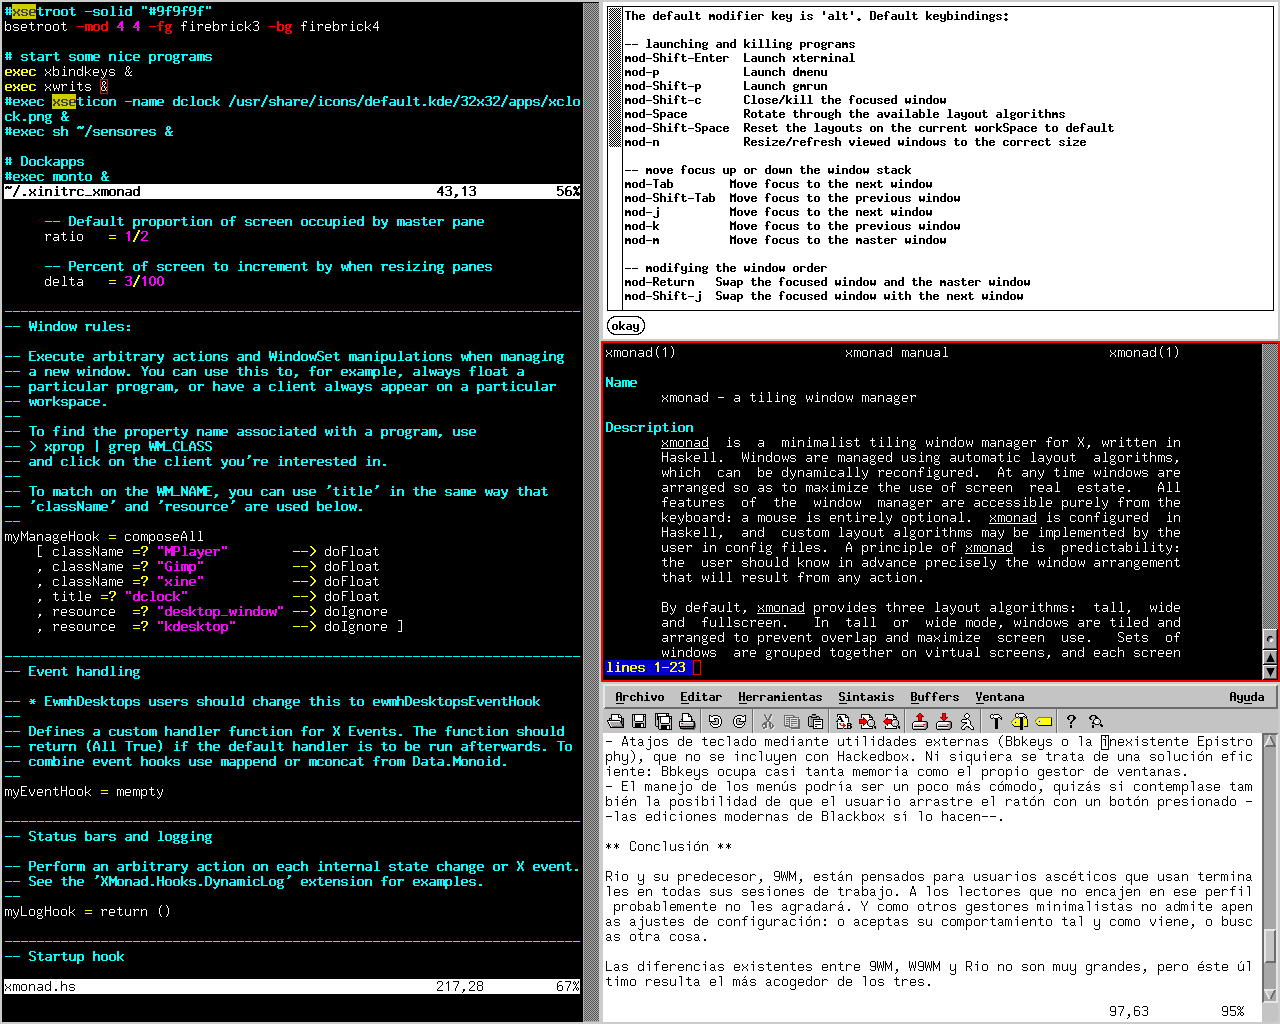Click the 'Name' heading in xmonad manual

pyautogui.click(x=621, y=383)
